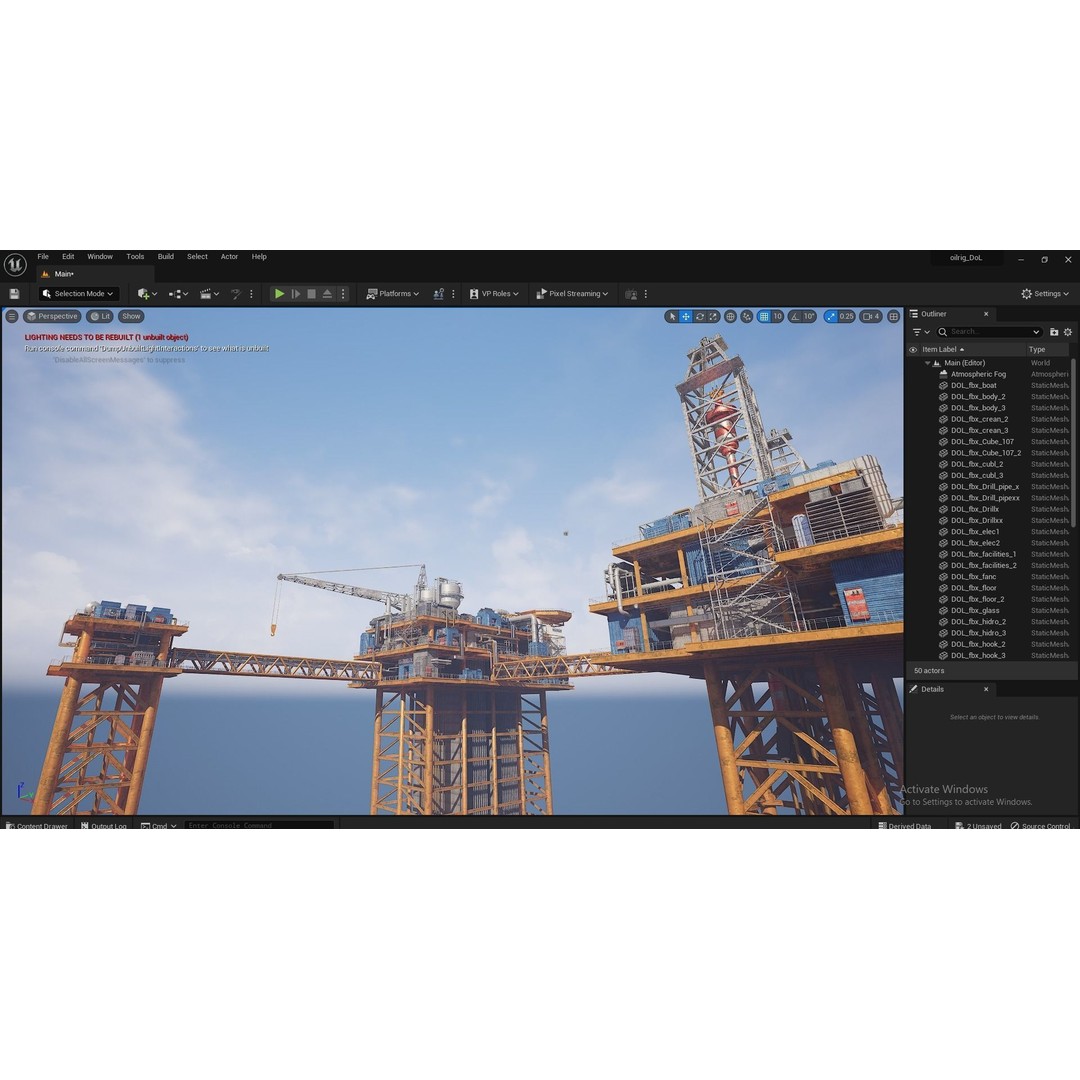Collapse the Main (Editor) node in Outliner

coord(928,362)
